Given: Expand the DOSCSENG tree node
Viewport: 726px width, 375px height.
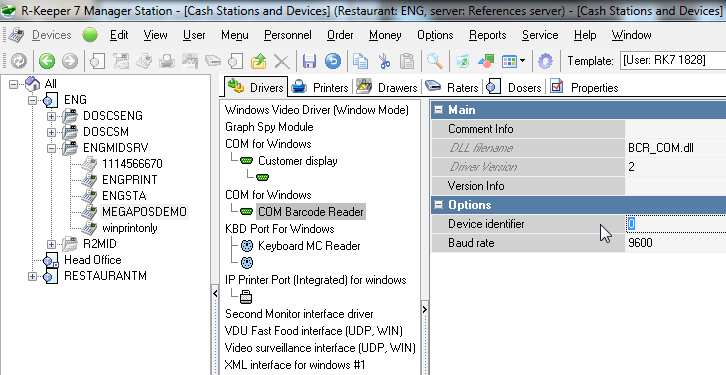Looking at the screenshot, I should pyautogui.click(x=51, y=116).
